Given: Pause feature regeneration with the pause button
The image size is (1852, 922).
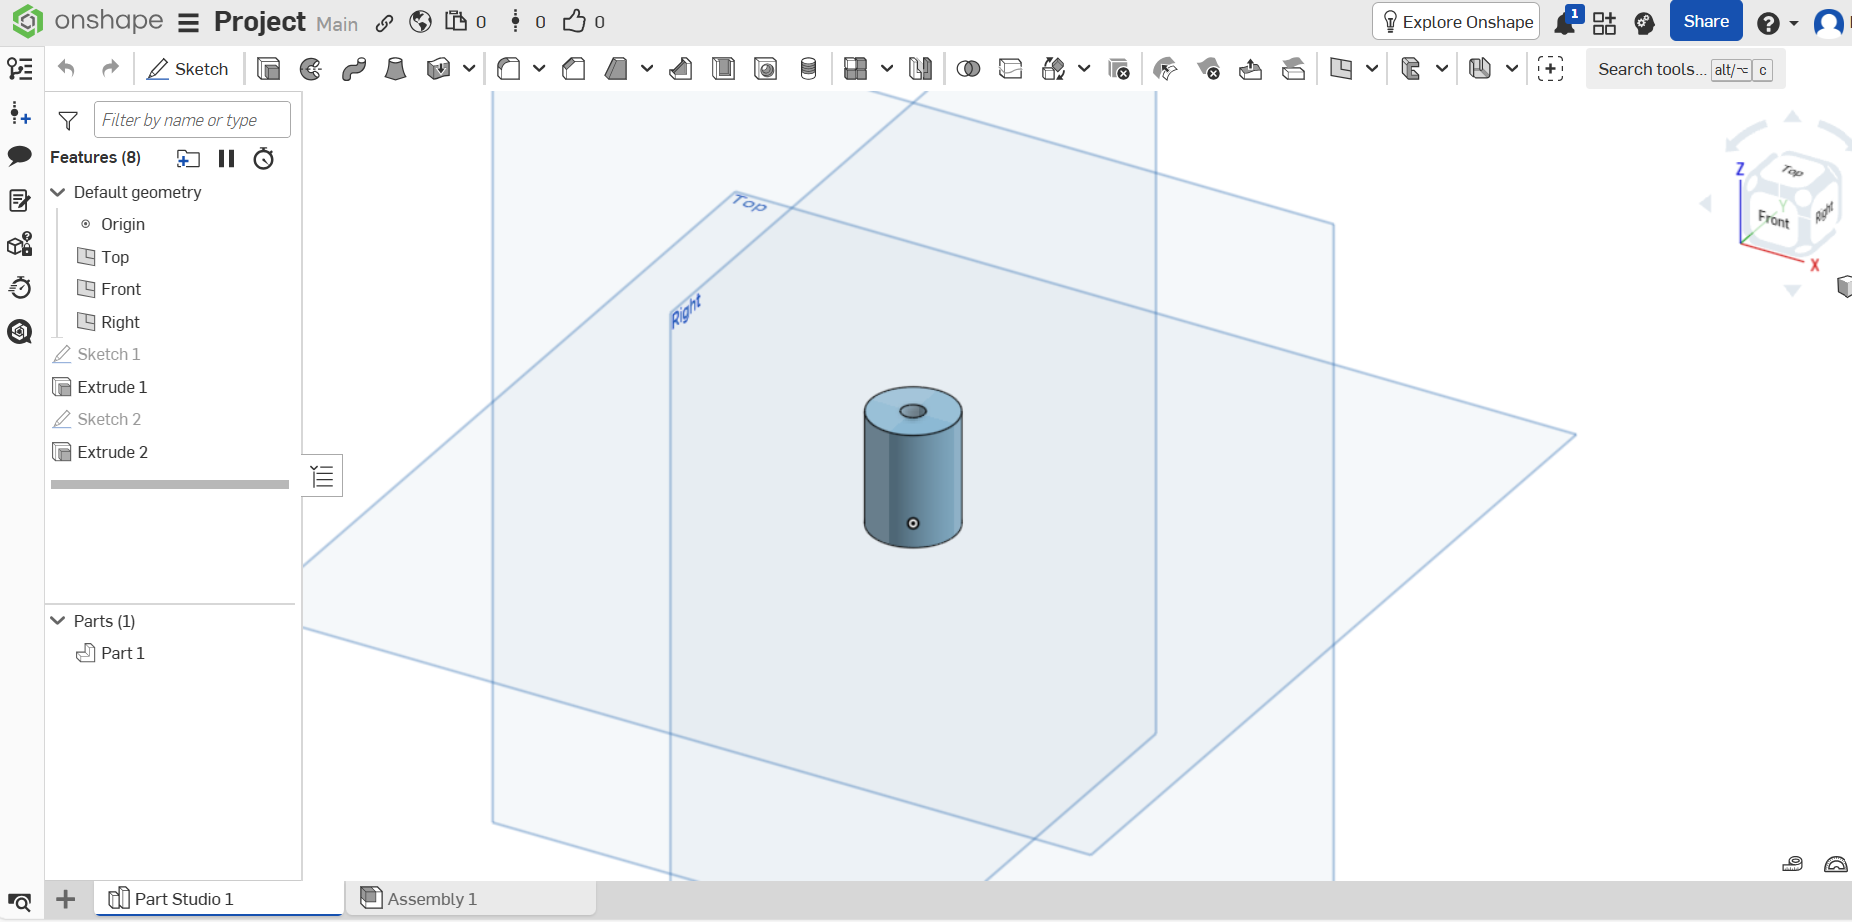Looking at the screenshot, I should 226,158.
